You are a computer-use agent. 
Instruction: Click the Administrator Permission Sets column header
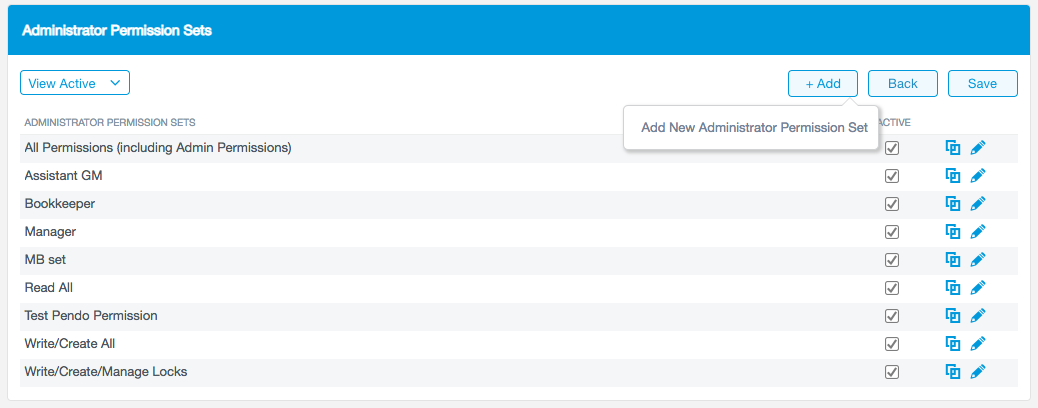(109, 123)
